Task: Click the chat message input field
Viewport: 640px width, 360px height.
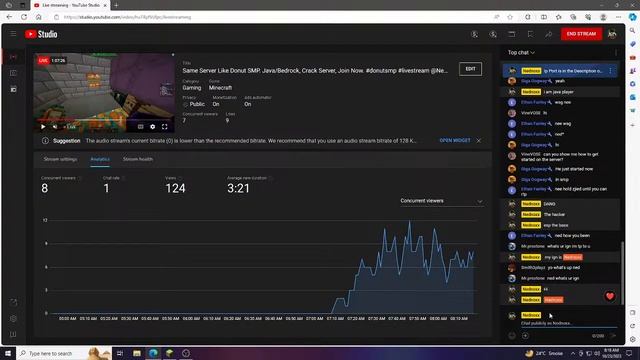Action: 569,323
